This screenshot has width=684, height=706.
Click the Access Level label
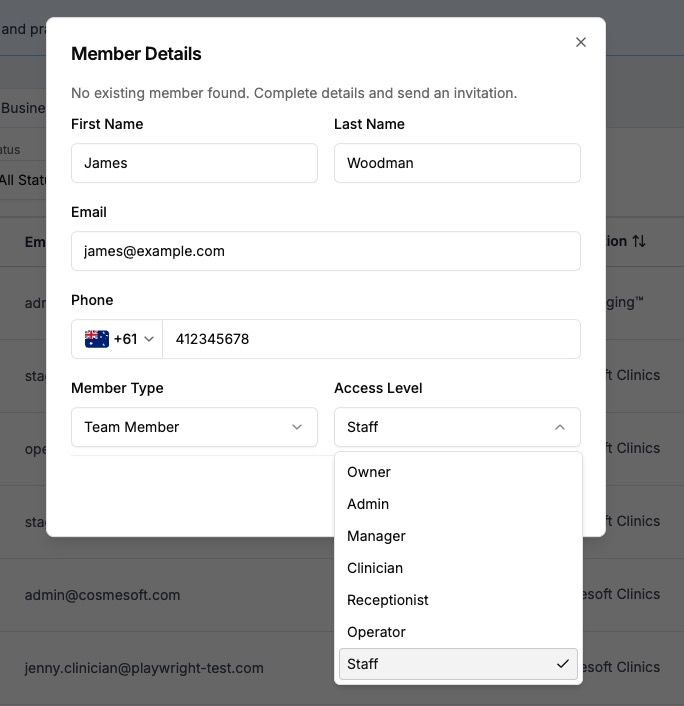(x=378, y=388)
